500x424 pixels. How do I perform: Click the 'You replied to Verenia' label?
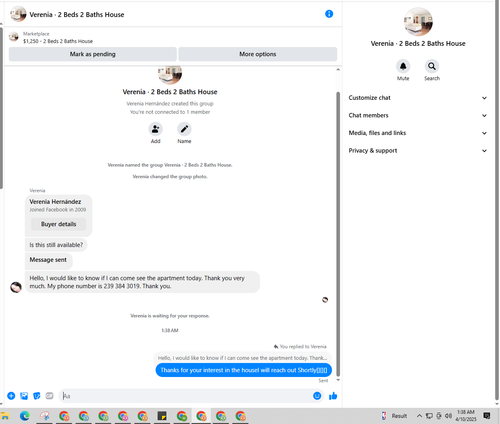coord(300,347)
